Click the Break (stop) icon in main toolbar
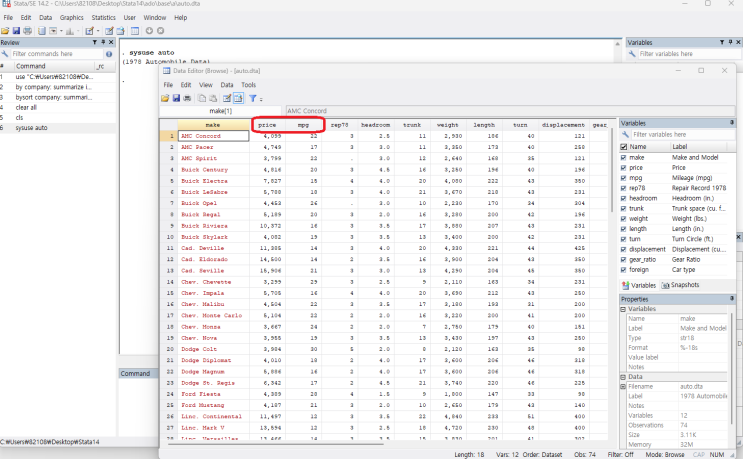 158,31
